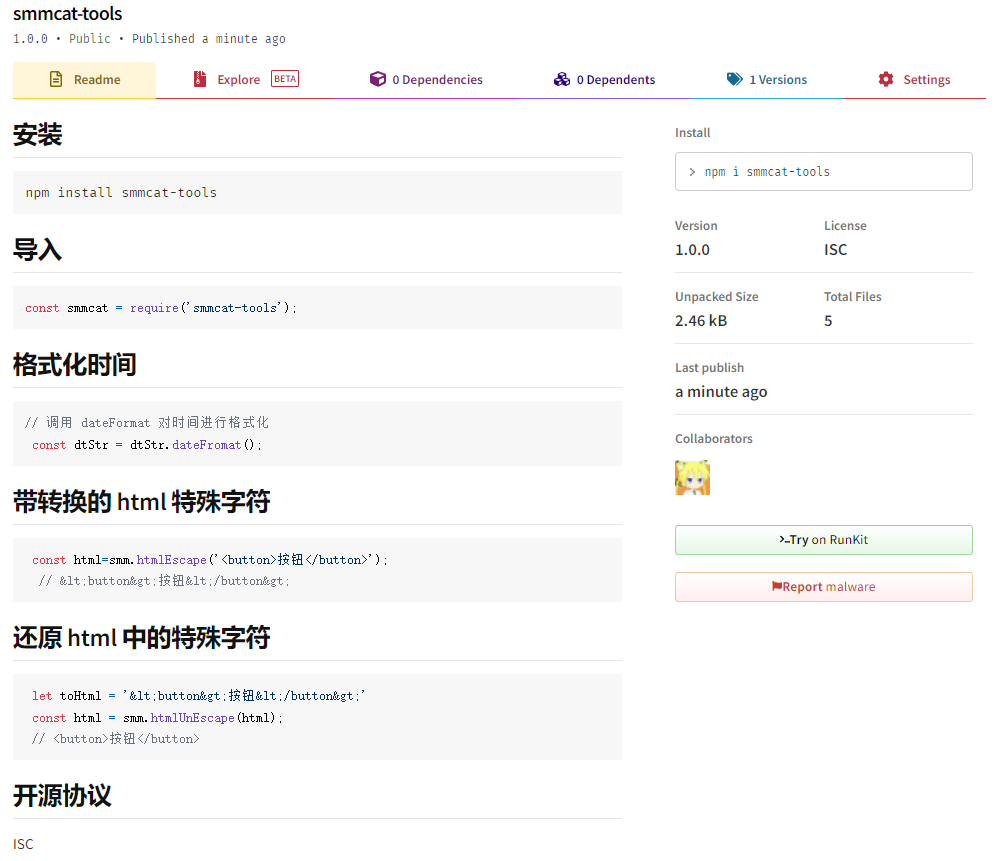Click the version value 1.0.0 in sidebar
This screenshot has width=996, height=861.
click(x=692, y=250)
